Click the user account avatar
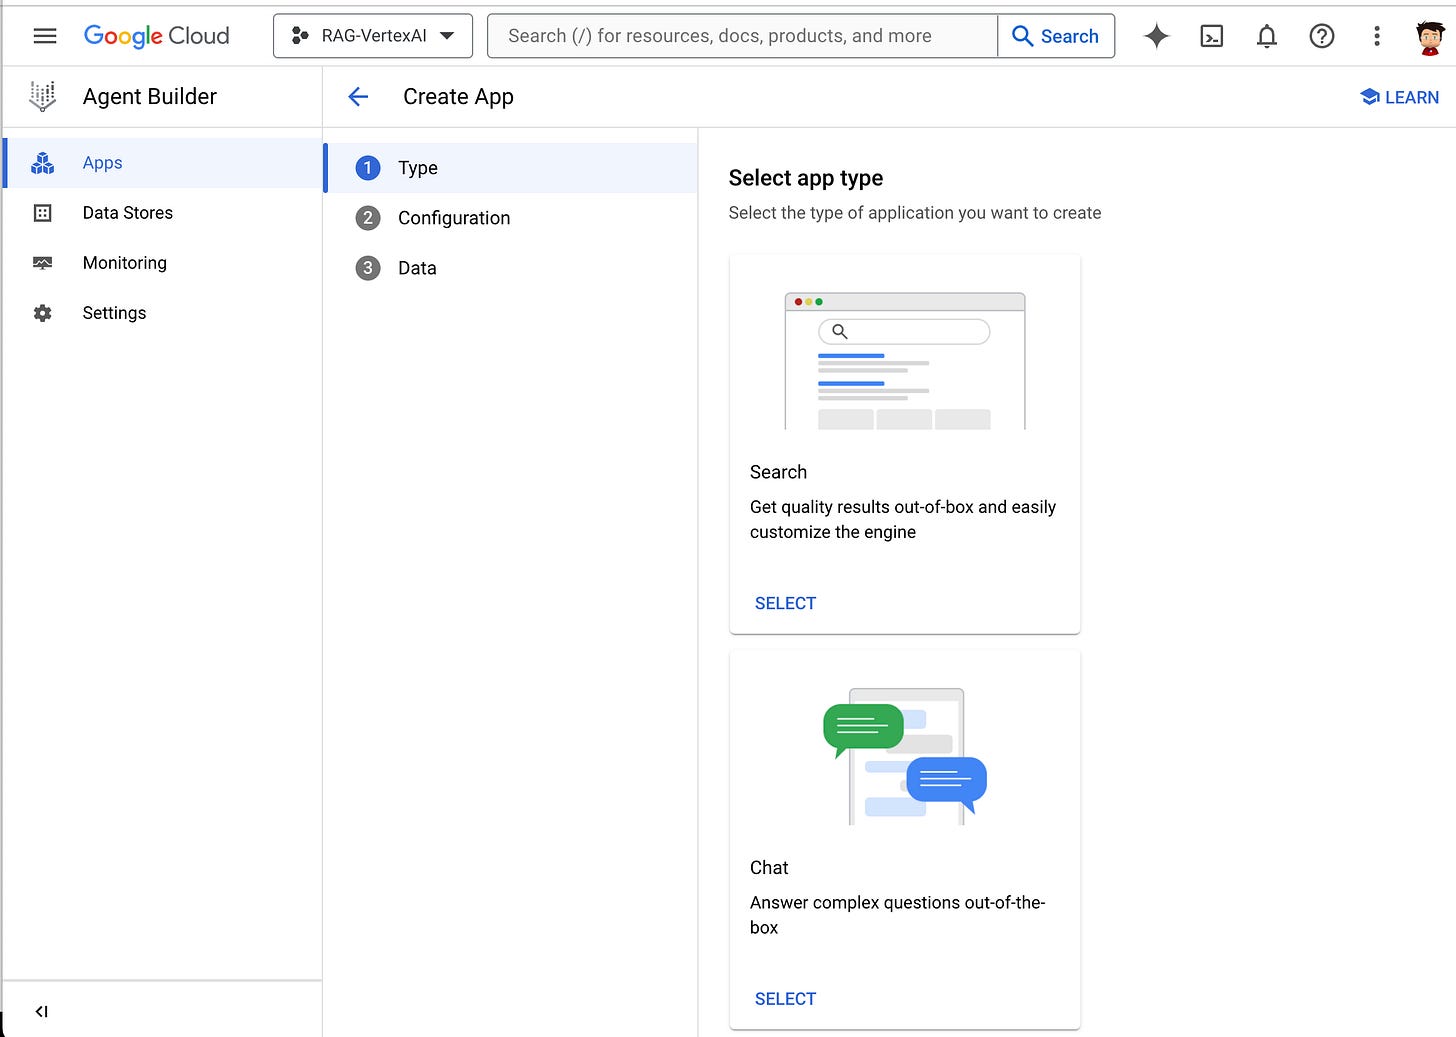This screenshot has height=1037, width=1456. [x=1431, y=37]
